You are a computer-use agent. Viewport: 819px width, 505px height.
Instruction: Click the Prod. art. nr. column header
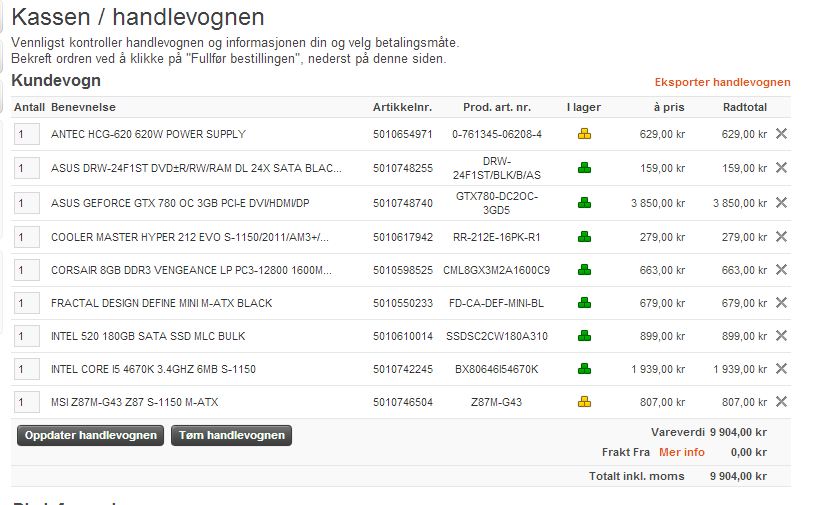click(x=497, y=107)
